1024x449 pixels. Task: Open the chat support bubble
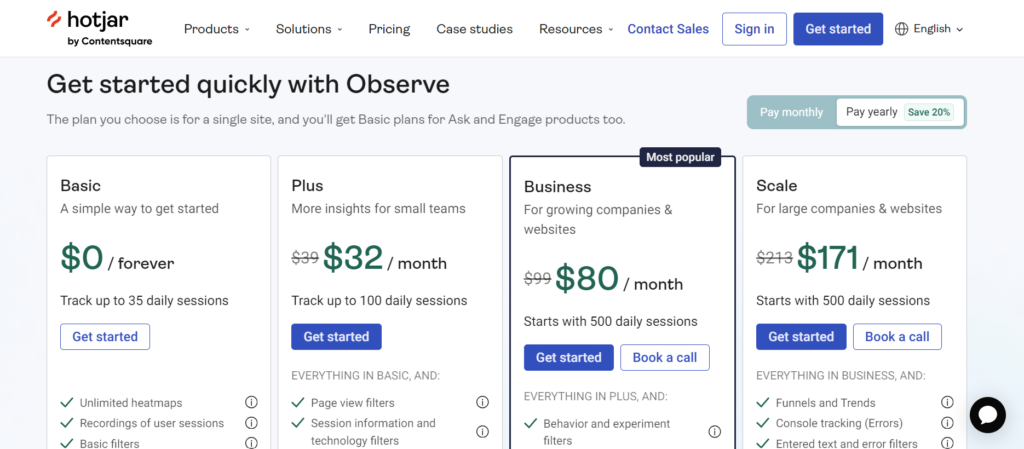coord(987,415)
